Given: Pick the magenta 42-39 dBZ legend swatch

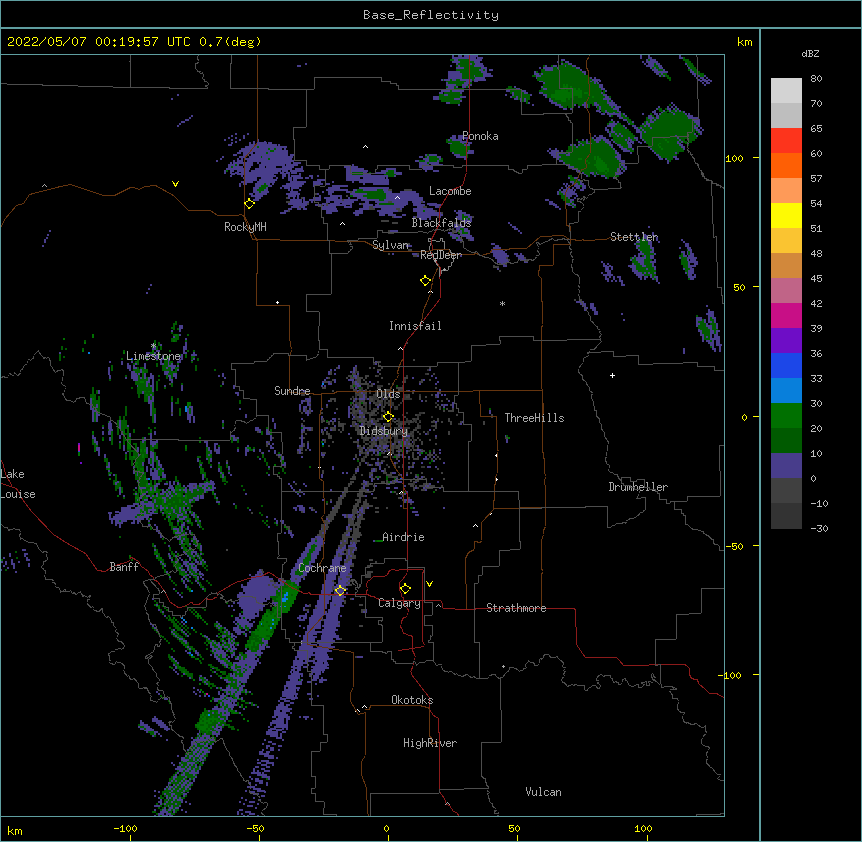Looking at the screenshot, I should pos(786,316).
